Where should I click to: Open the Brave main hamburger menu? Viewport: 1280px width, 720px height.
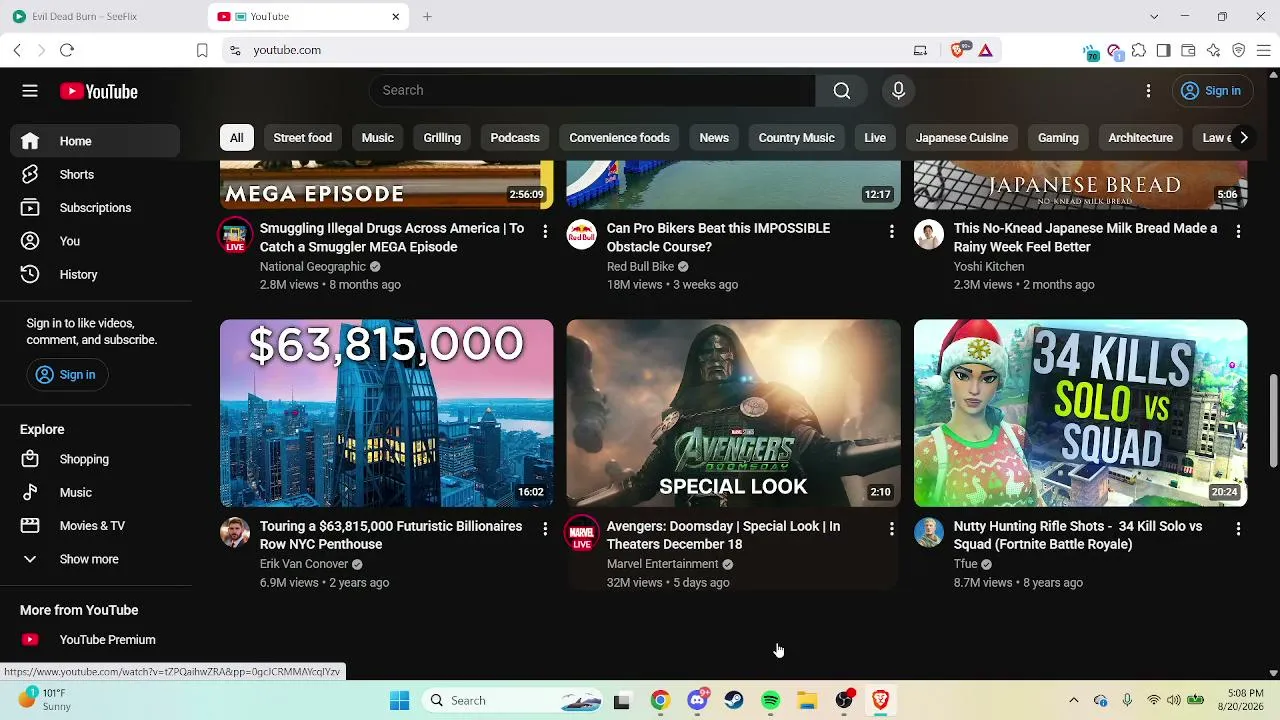(1264, 50)
